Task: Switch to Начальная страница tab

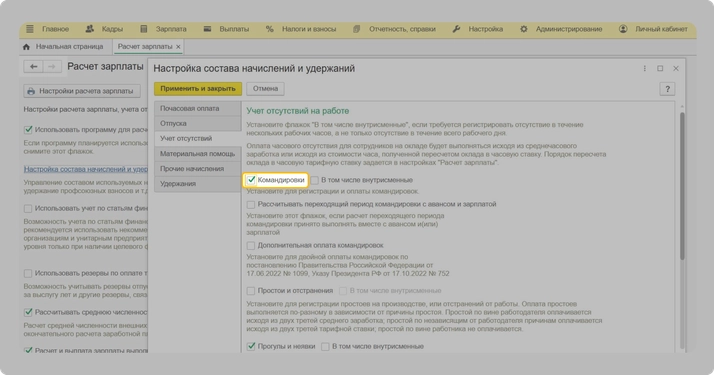Action: click(x=69, y=46)
